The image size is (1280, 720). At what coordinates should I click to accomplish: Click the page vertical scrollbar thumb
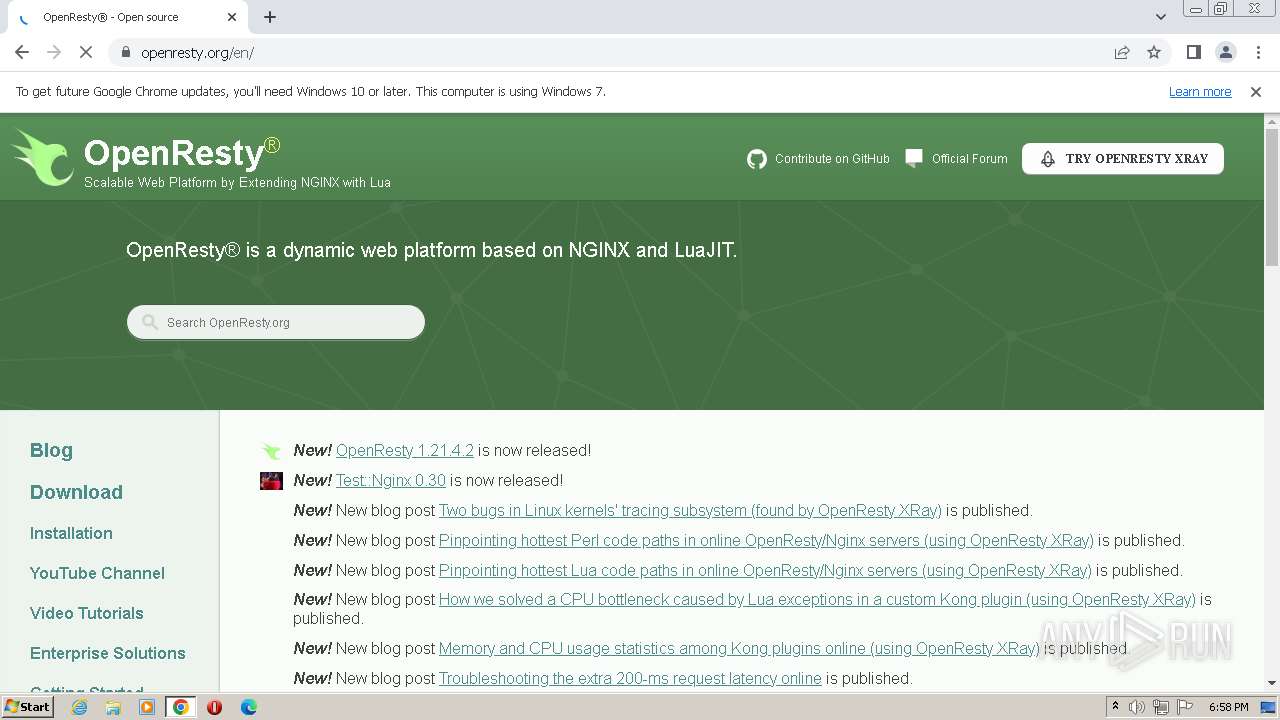[x=1272, y=195]
